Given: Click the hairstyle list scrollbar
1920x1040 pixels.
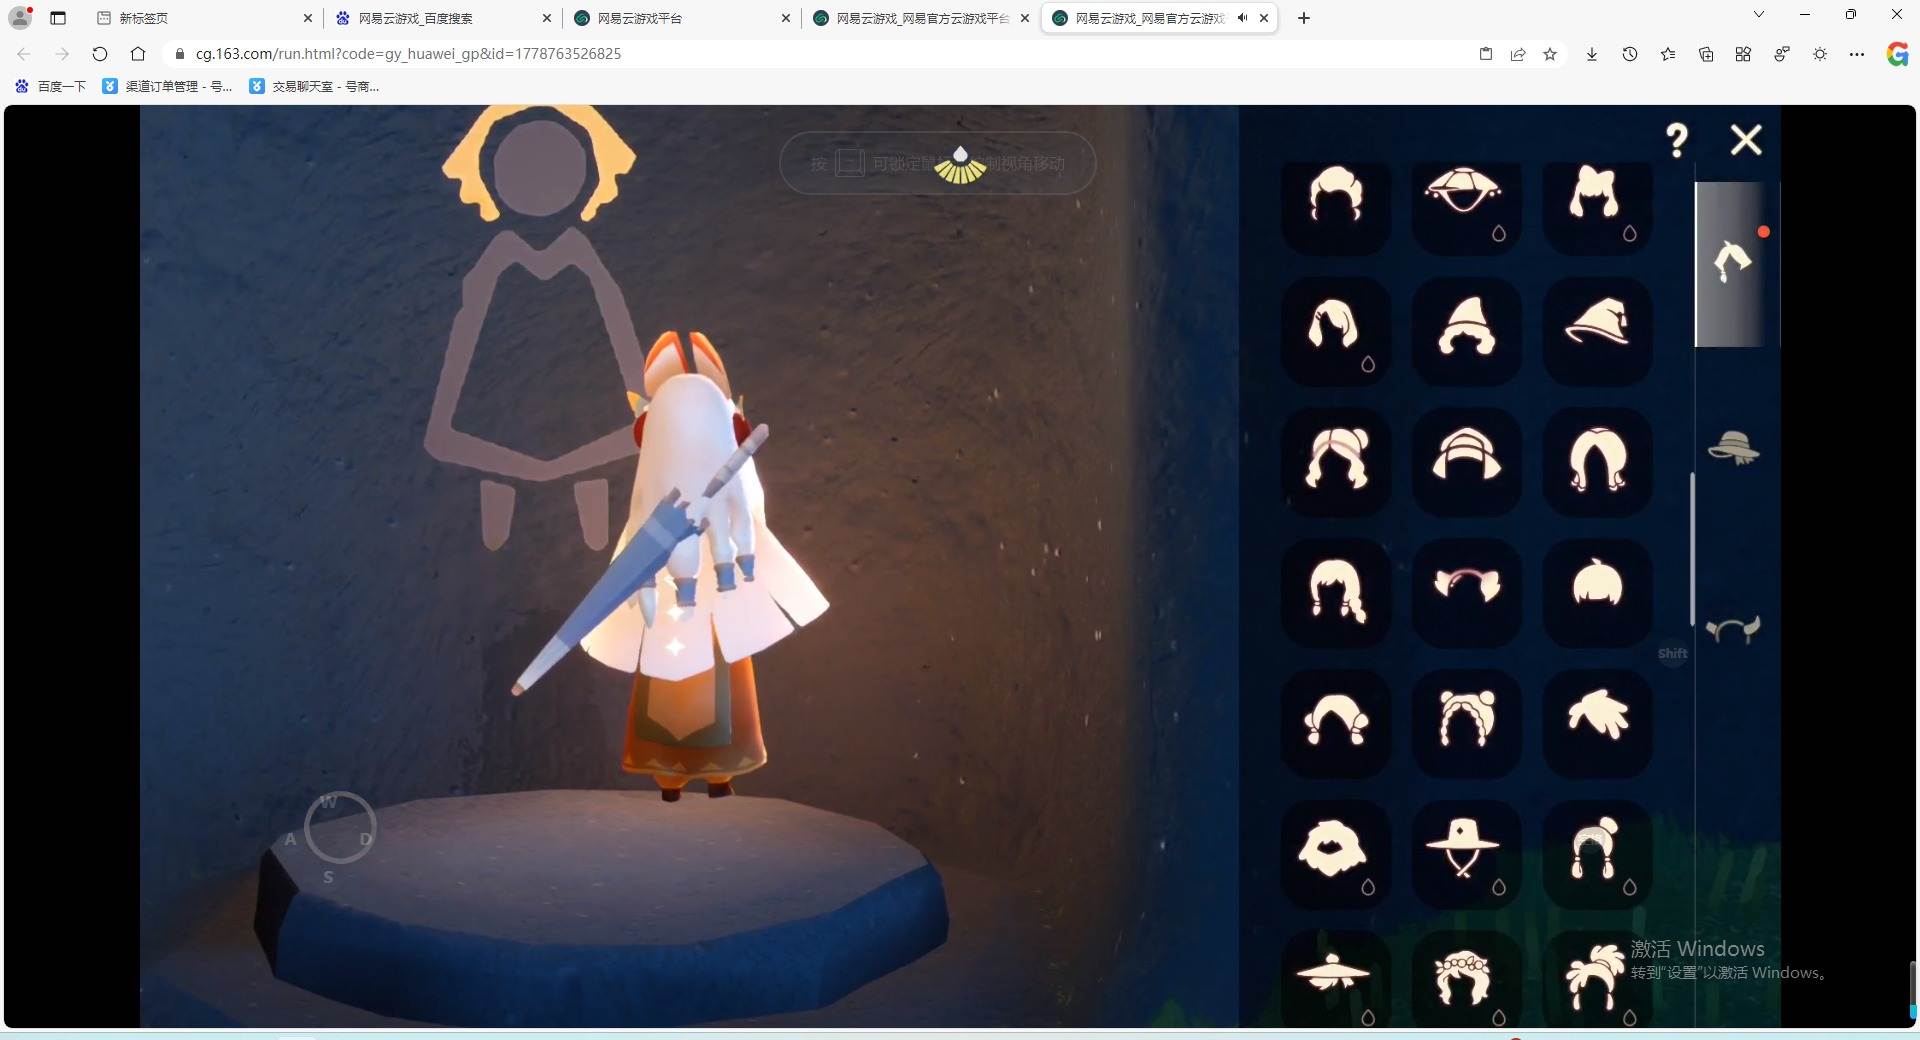Looking at the screenshot, I should click(1692, 549).
